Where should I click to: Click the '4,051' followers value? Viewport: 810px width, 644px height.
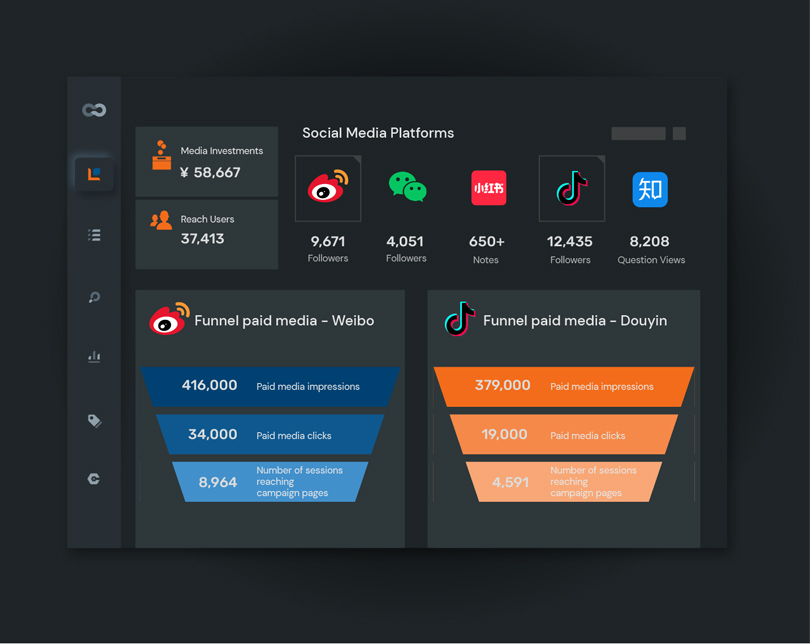(405, 241)
